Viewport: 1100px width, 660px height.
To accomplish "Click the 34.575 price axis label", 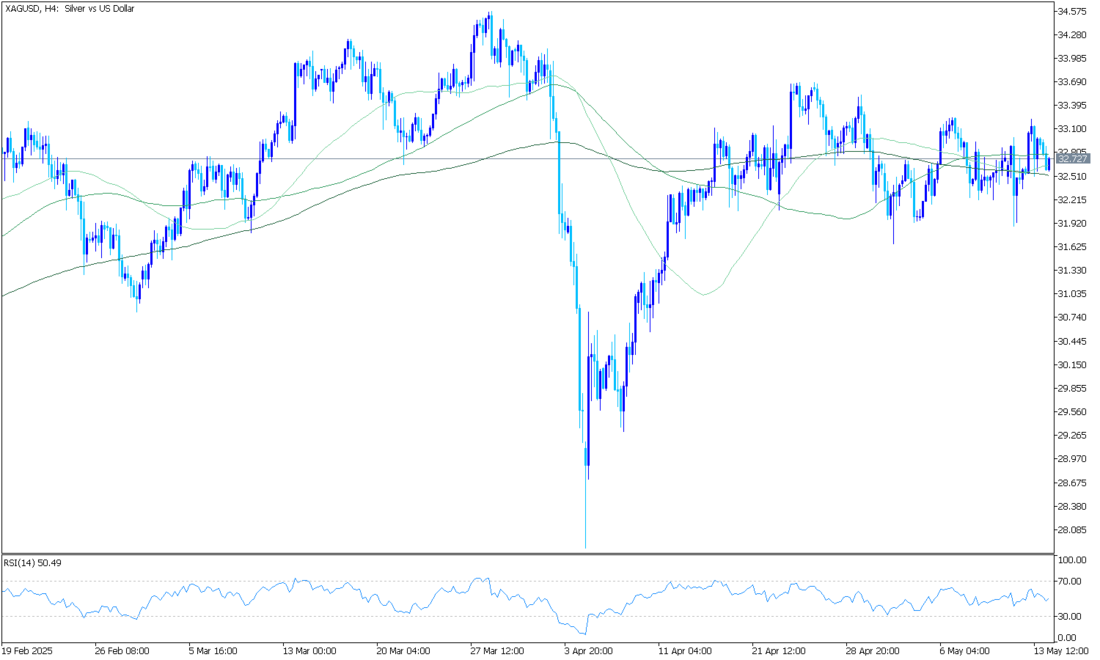I will [x=1073, y=11].
